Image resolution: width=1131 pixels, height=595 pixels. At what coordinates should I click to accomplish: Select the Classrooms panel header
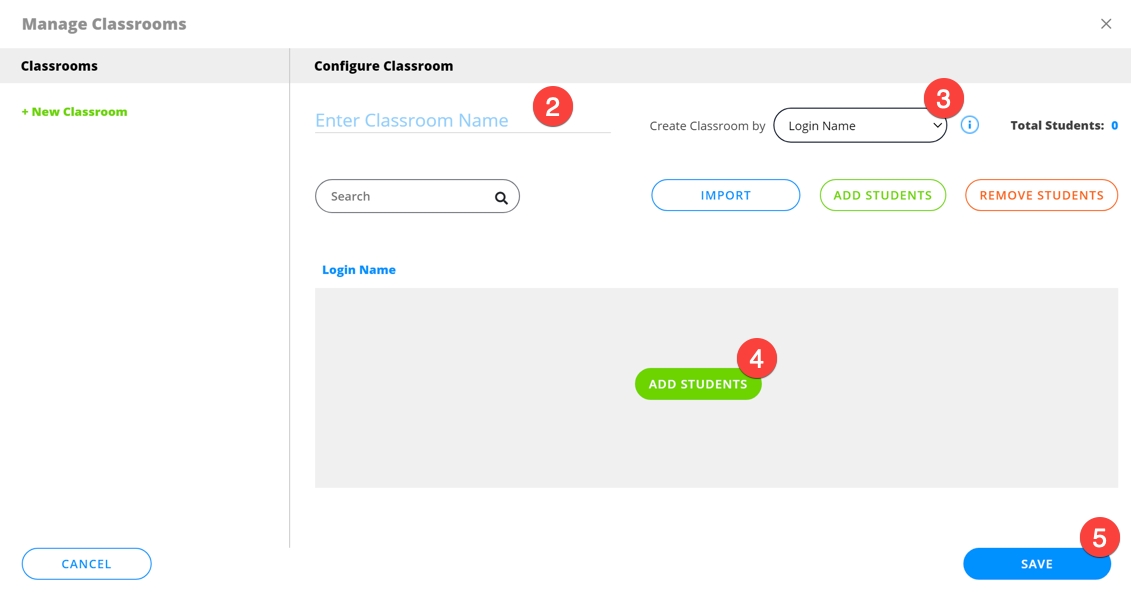[x=59, y=66]
